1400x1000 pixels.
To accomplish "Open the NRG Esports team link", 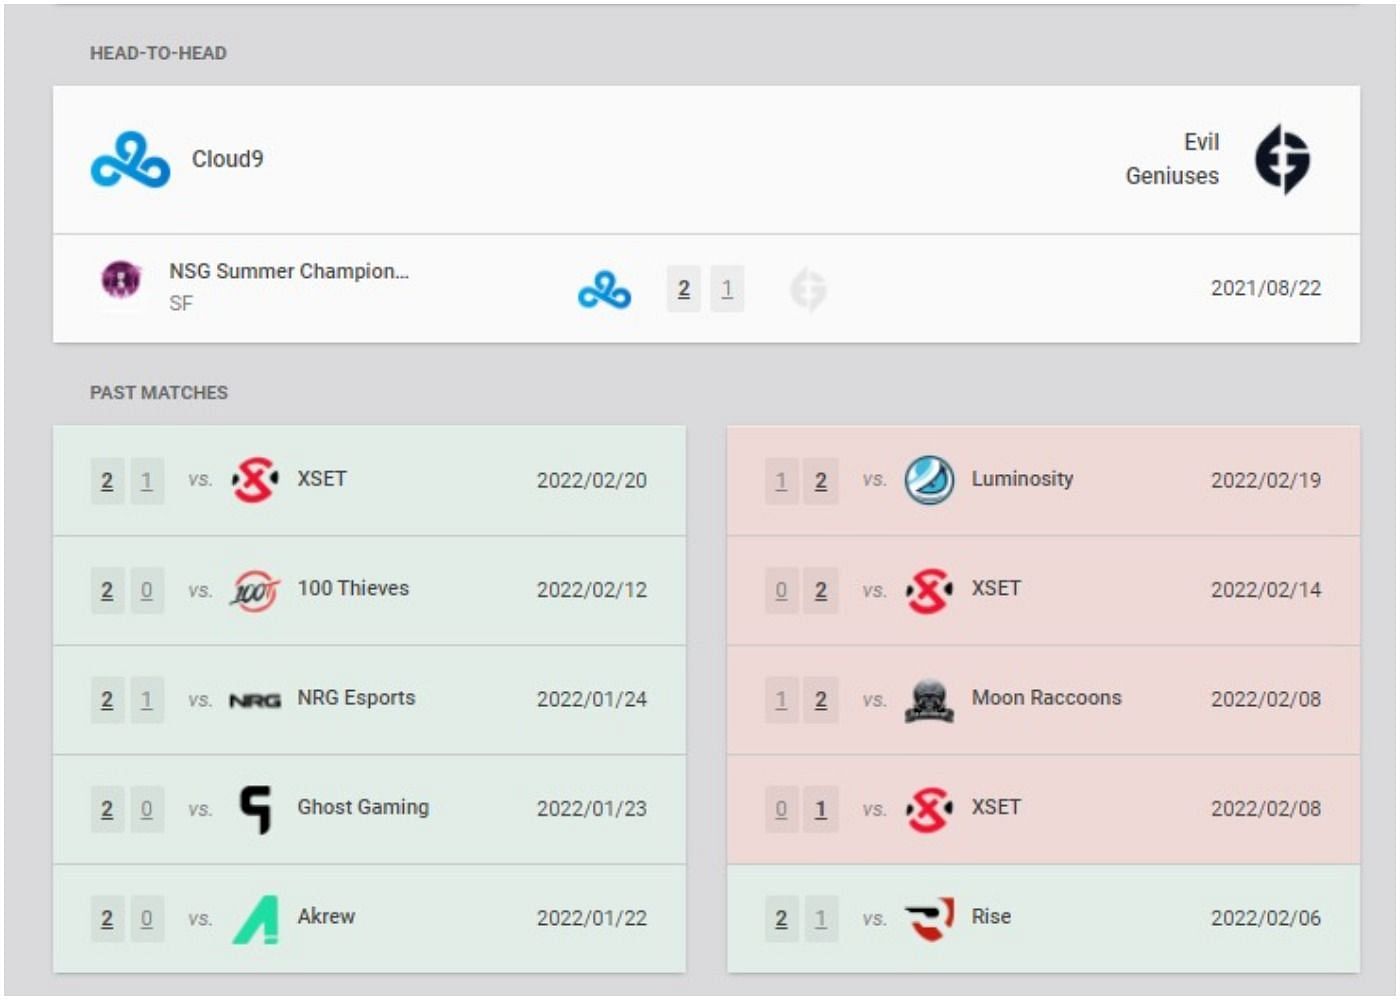I will 356,698.
